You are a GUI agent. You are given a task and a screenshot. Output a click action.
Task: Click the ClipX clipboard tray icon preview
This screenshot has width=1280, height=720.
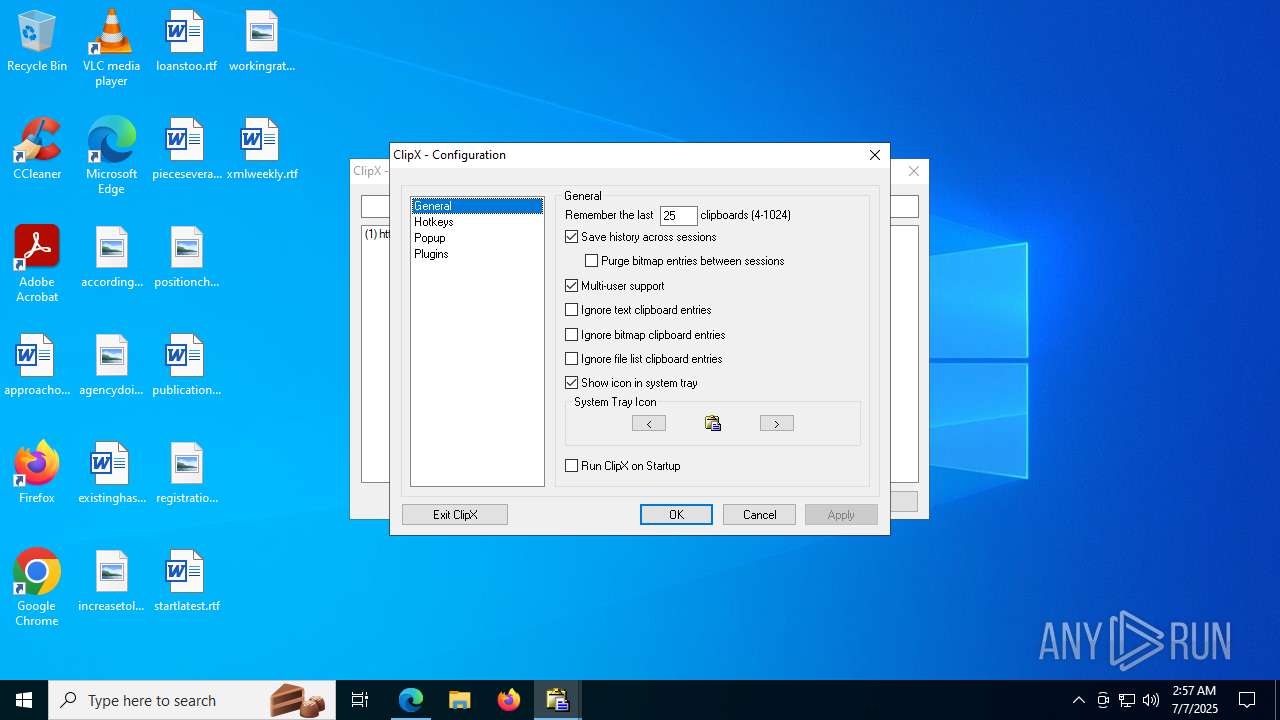pyautogui.click(x=713, y=424)
